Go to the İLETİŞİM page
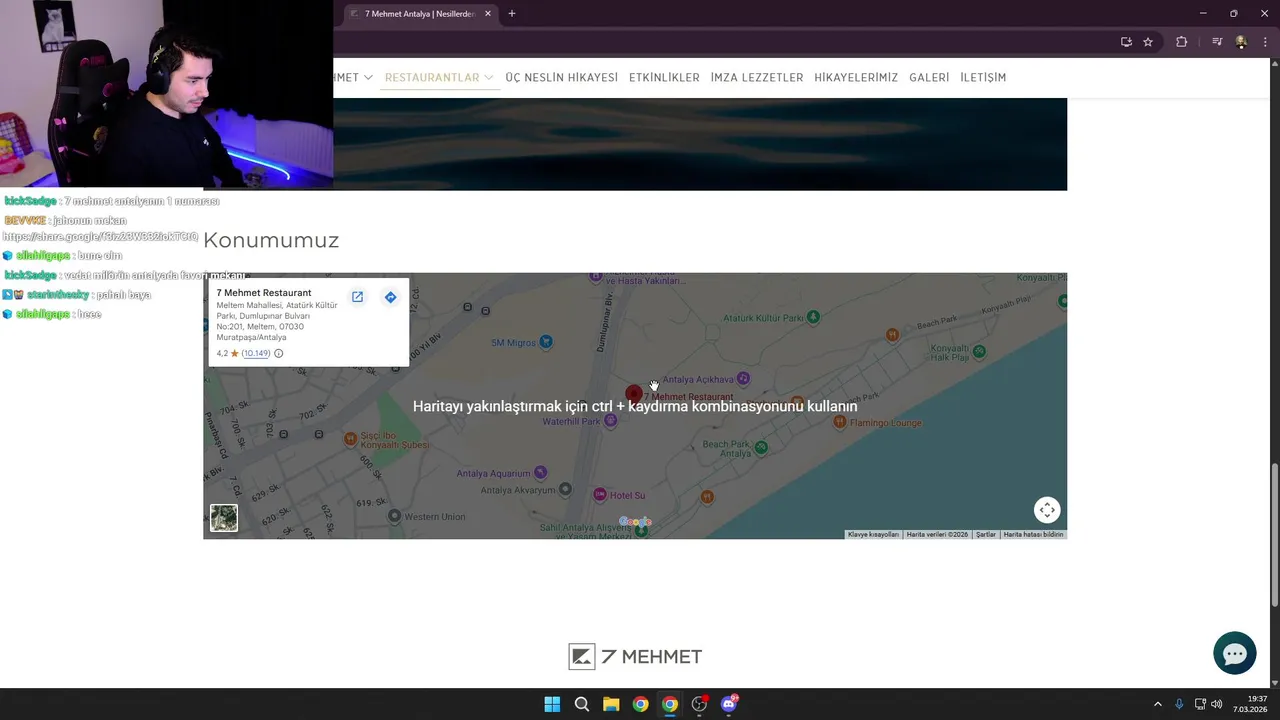Screen dimensions: 1280x720 click(x=983, y=77)
